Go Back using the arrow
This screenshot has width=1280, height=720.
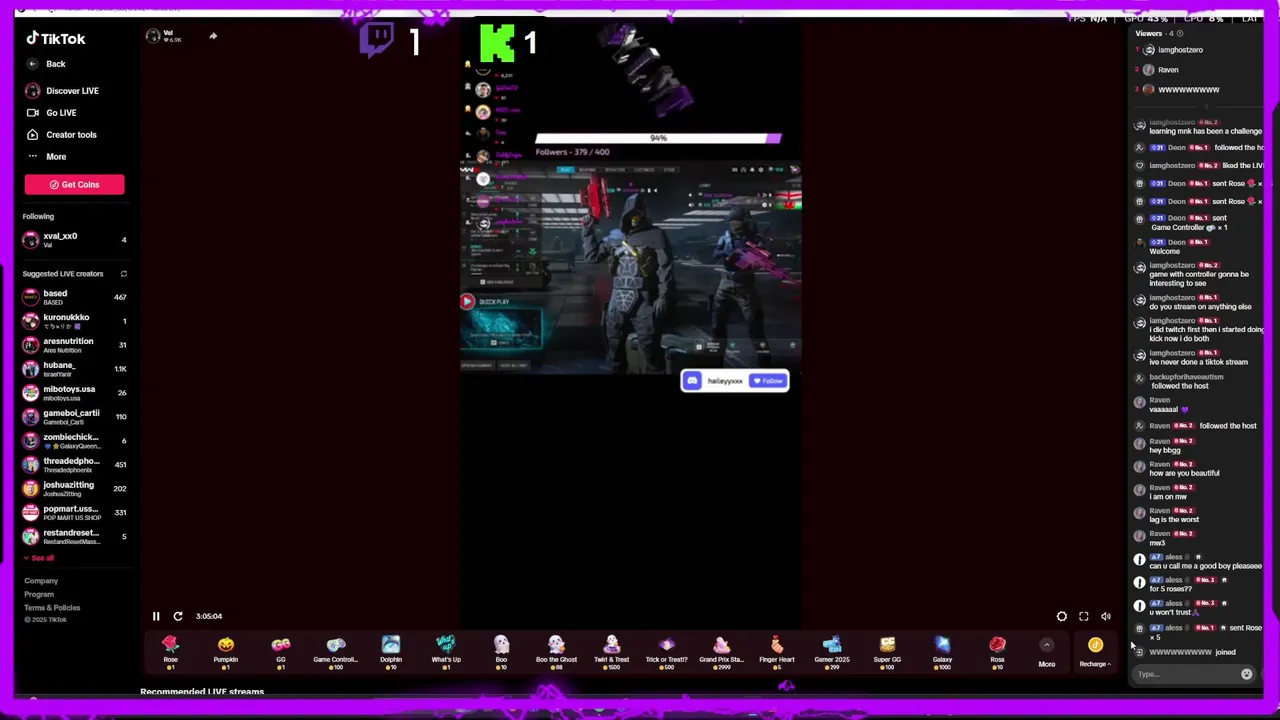pyautogui.click(x=33, y=64)
